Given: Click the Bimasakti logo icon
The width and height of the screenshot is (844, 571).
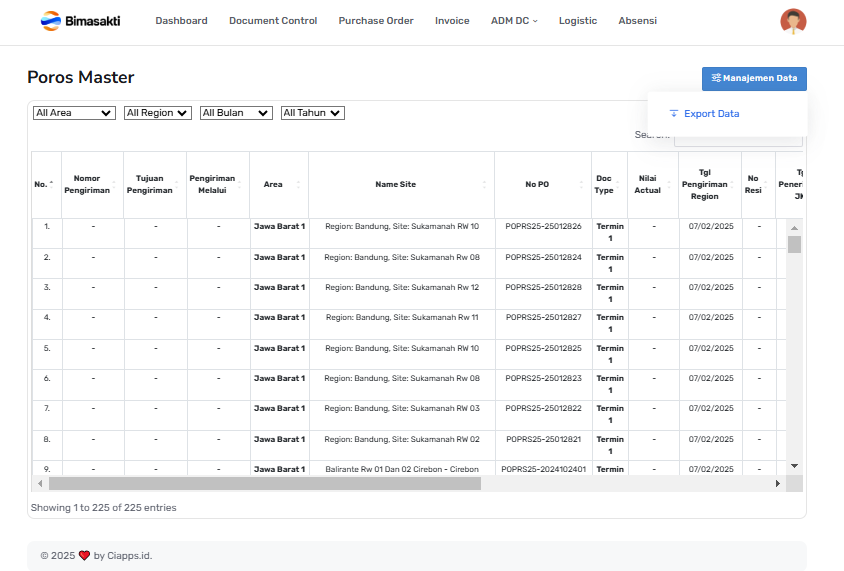Looking at the screenshot, I should [x=50, y=21].
